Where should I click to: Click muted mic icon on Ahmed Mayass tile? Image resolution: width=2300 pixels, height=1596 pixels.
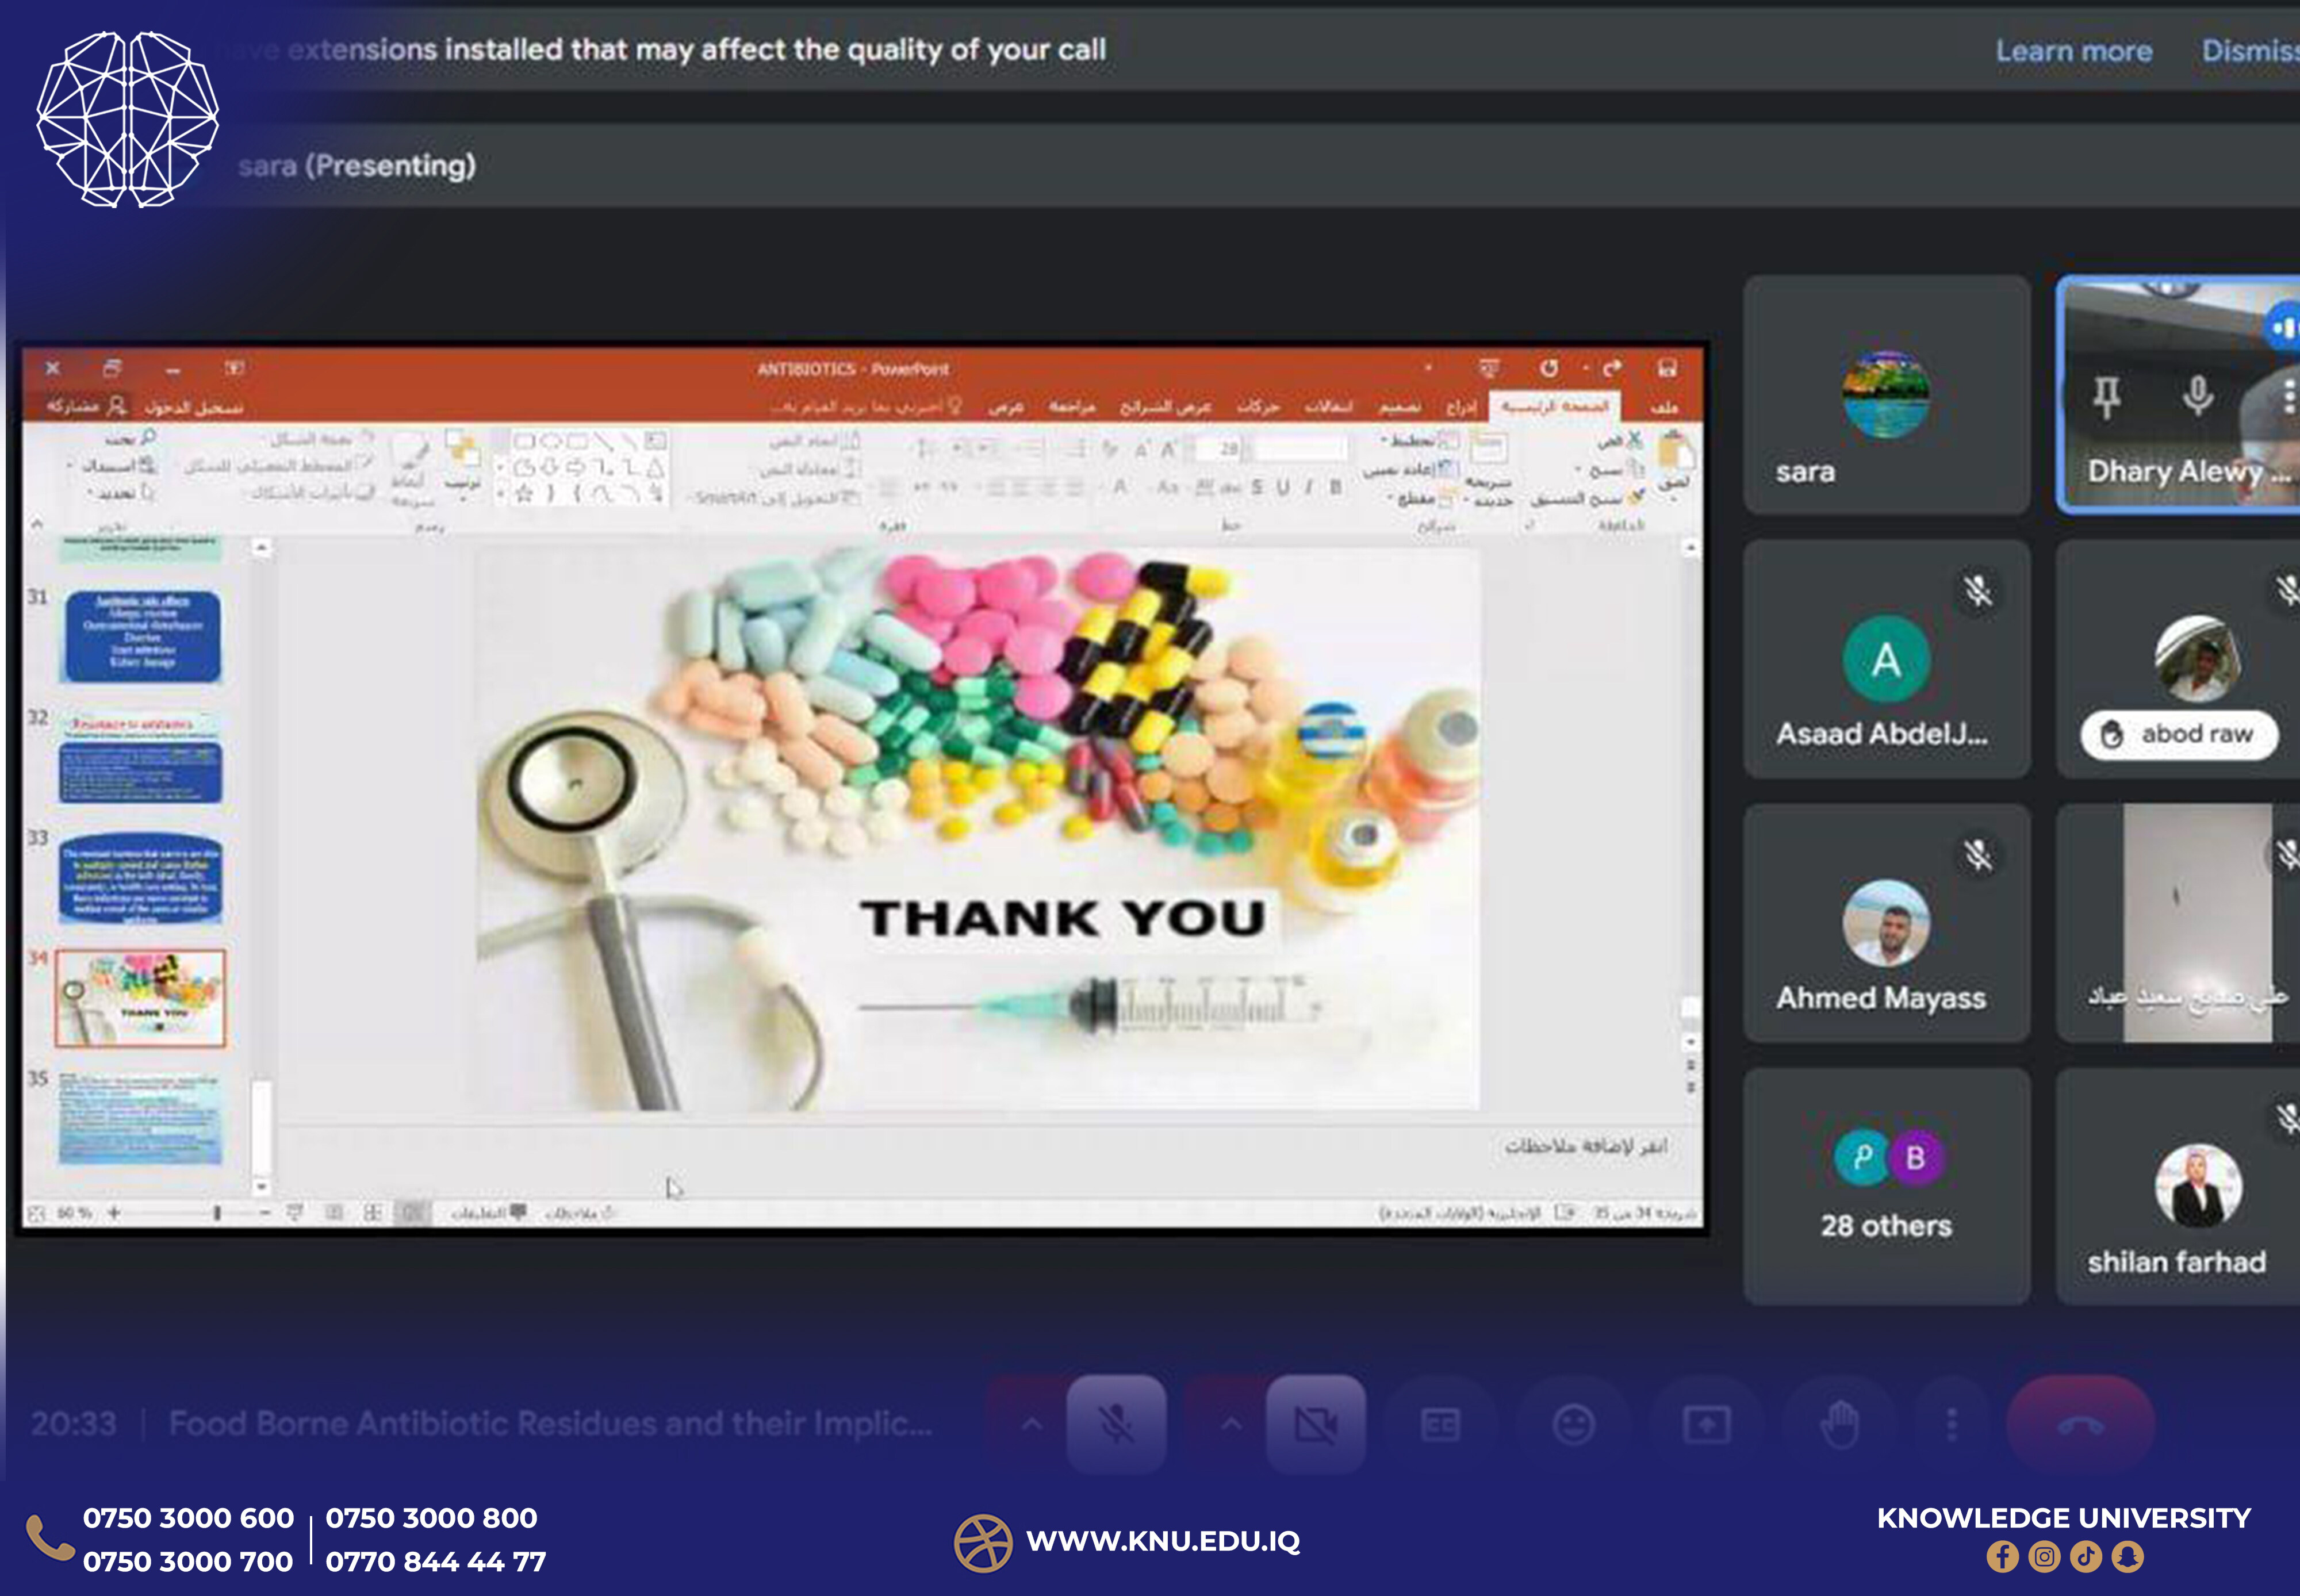tap(1977, 855)
